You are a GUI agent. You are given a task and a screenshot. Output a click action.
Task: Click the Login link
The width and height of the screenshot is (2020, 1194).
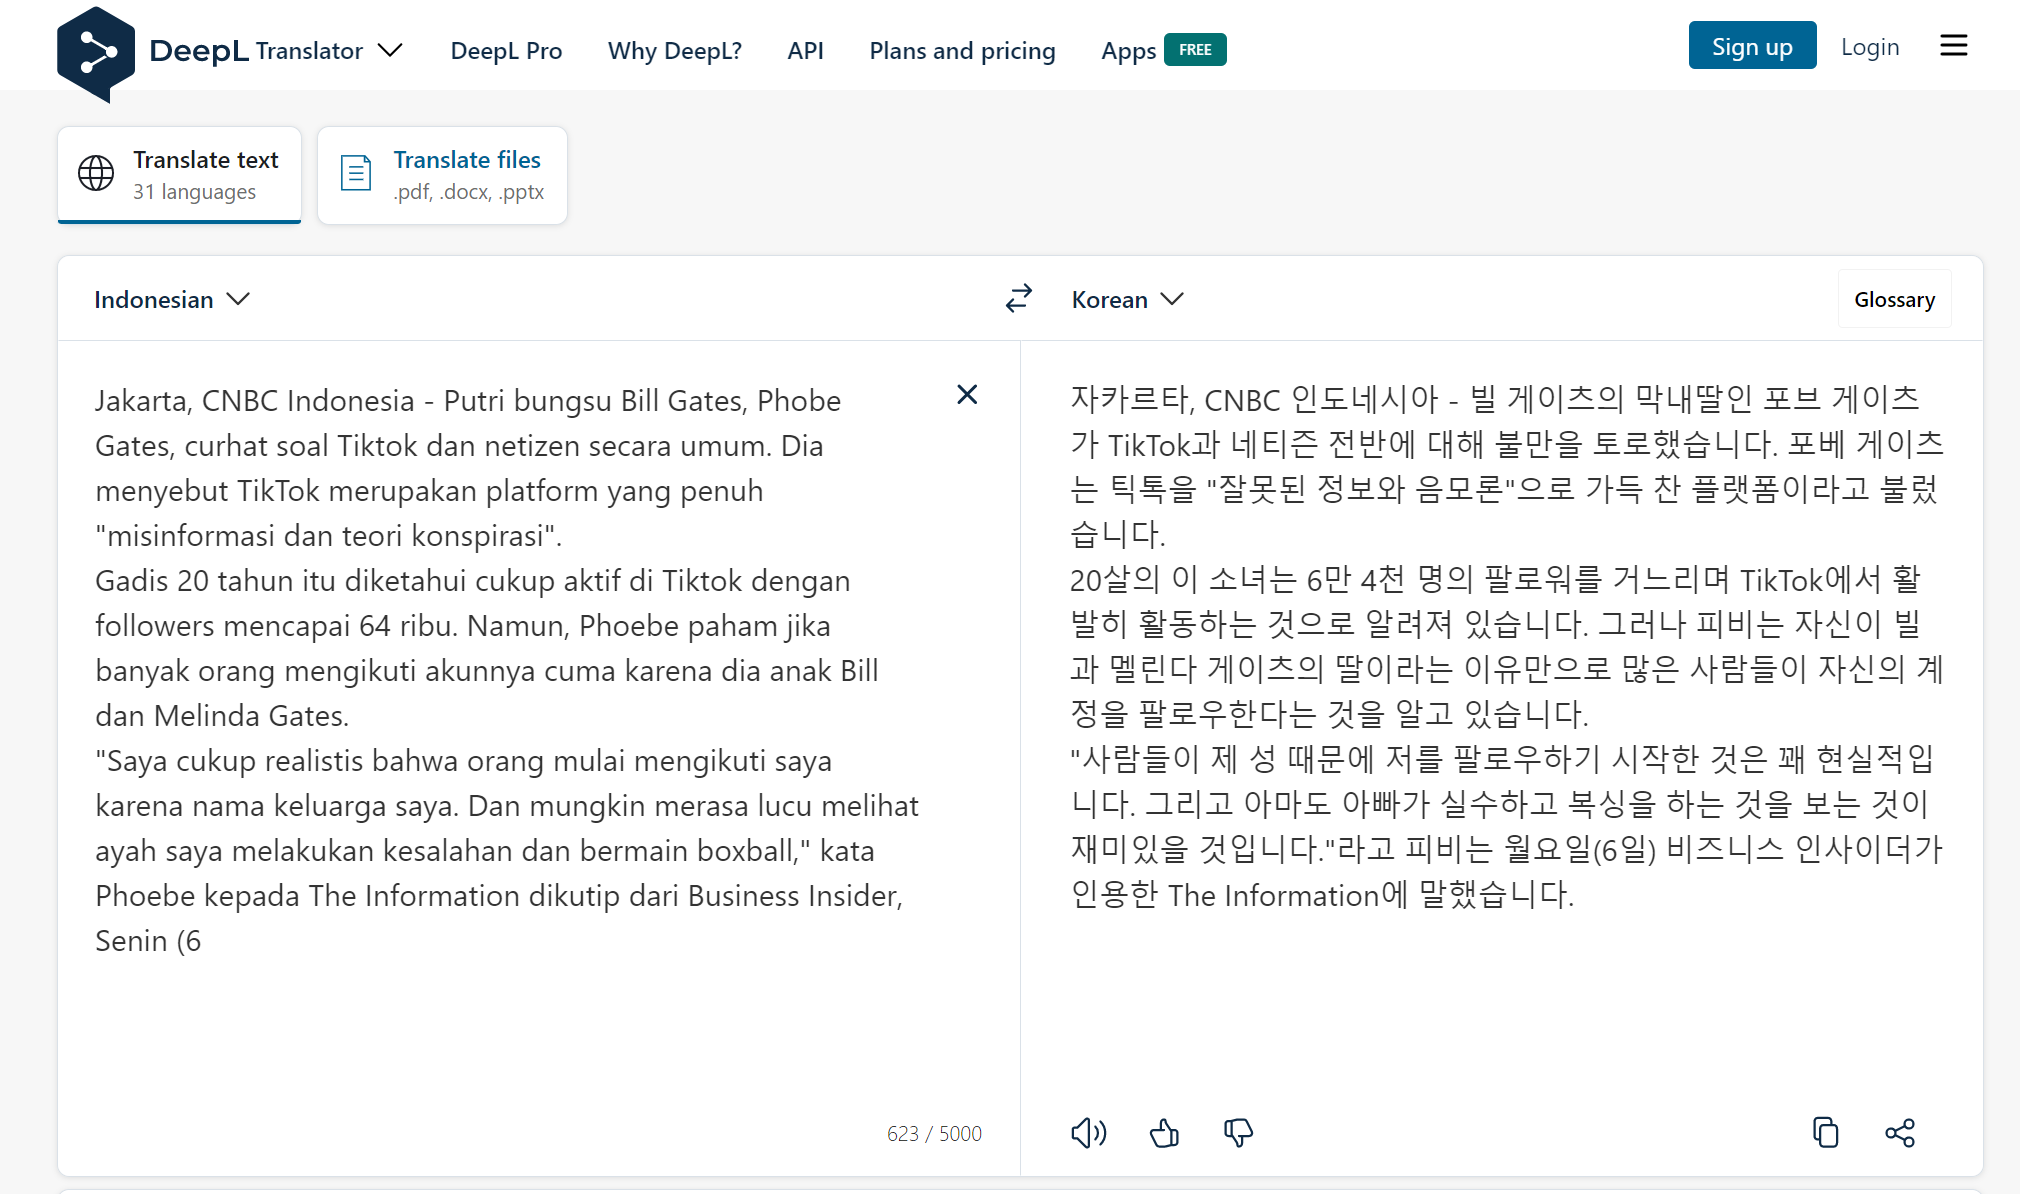(1870, 46)
